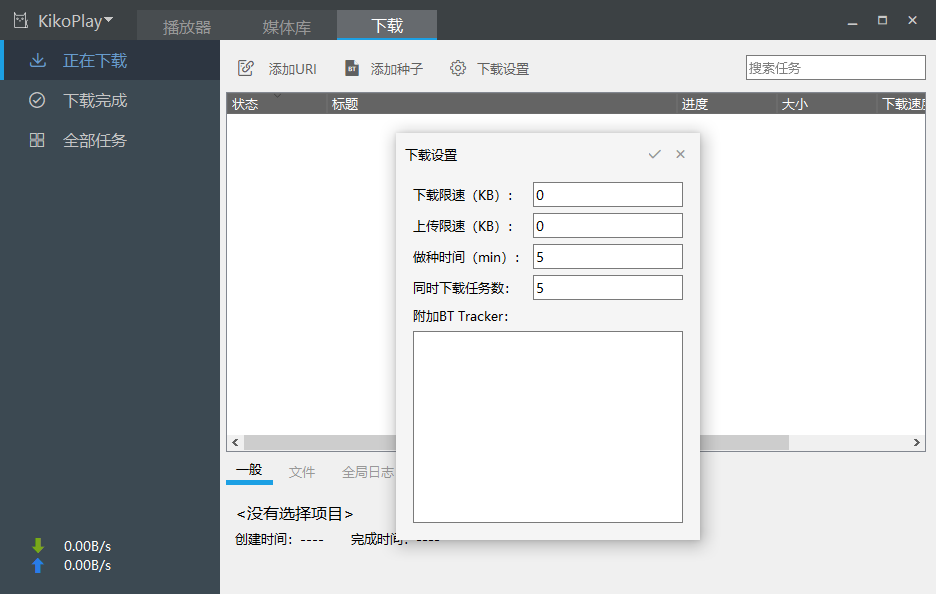
Task: Click the <没有选择项目> text
Action: click(295, 513)
